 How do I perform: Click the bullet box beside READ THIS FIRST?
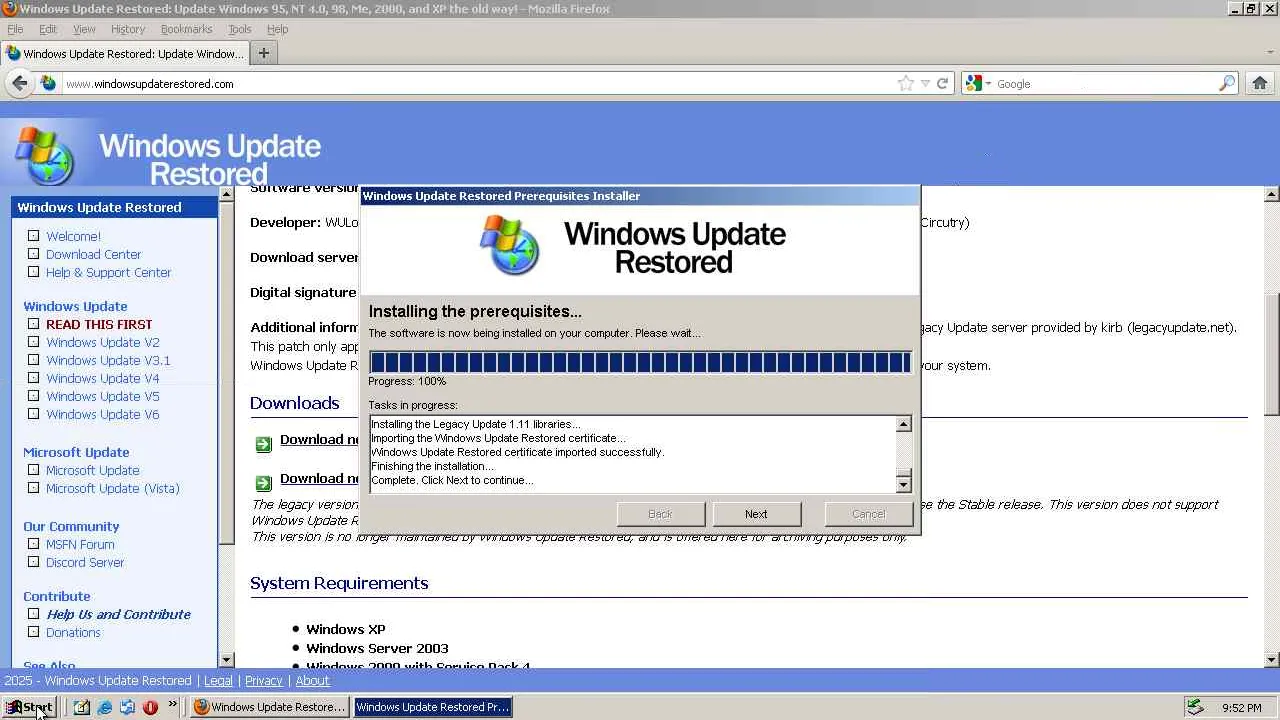pos(34,324)
